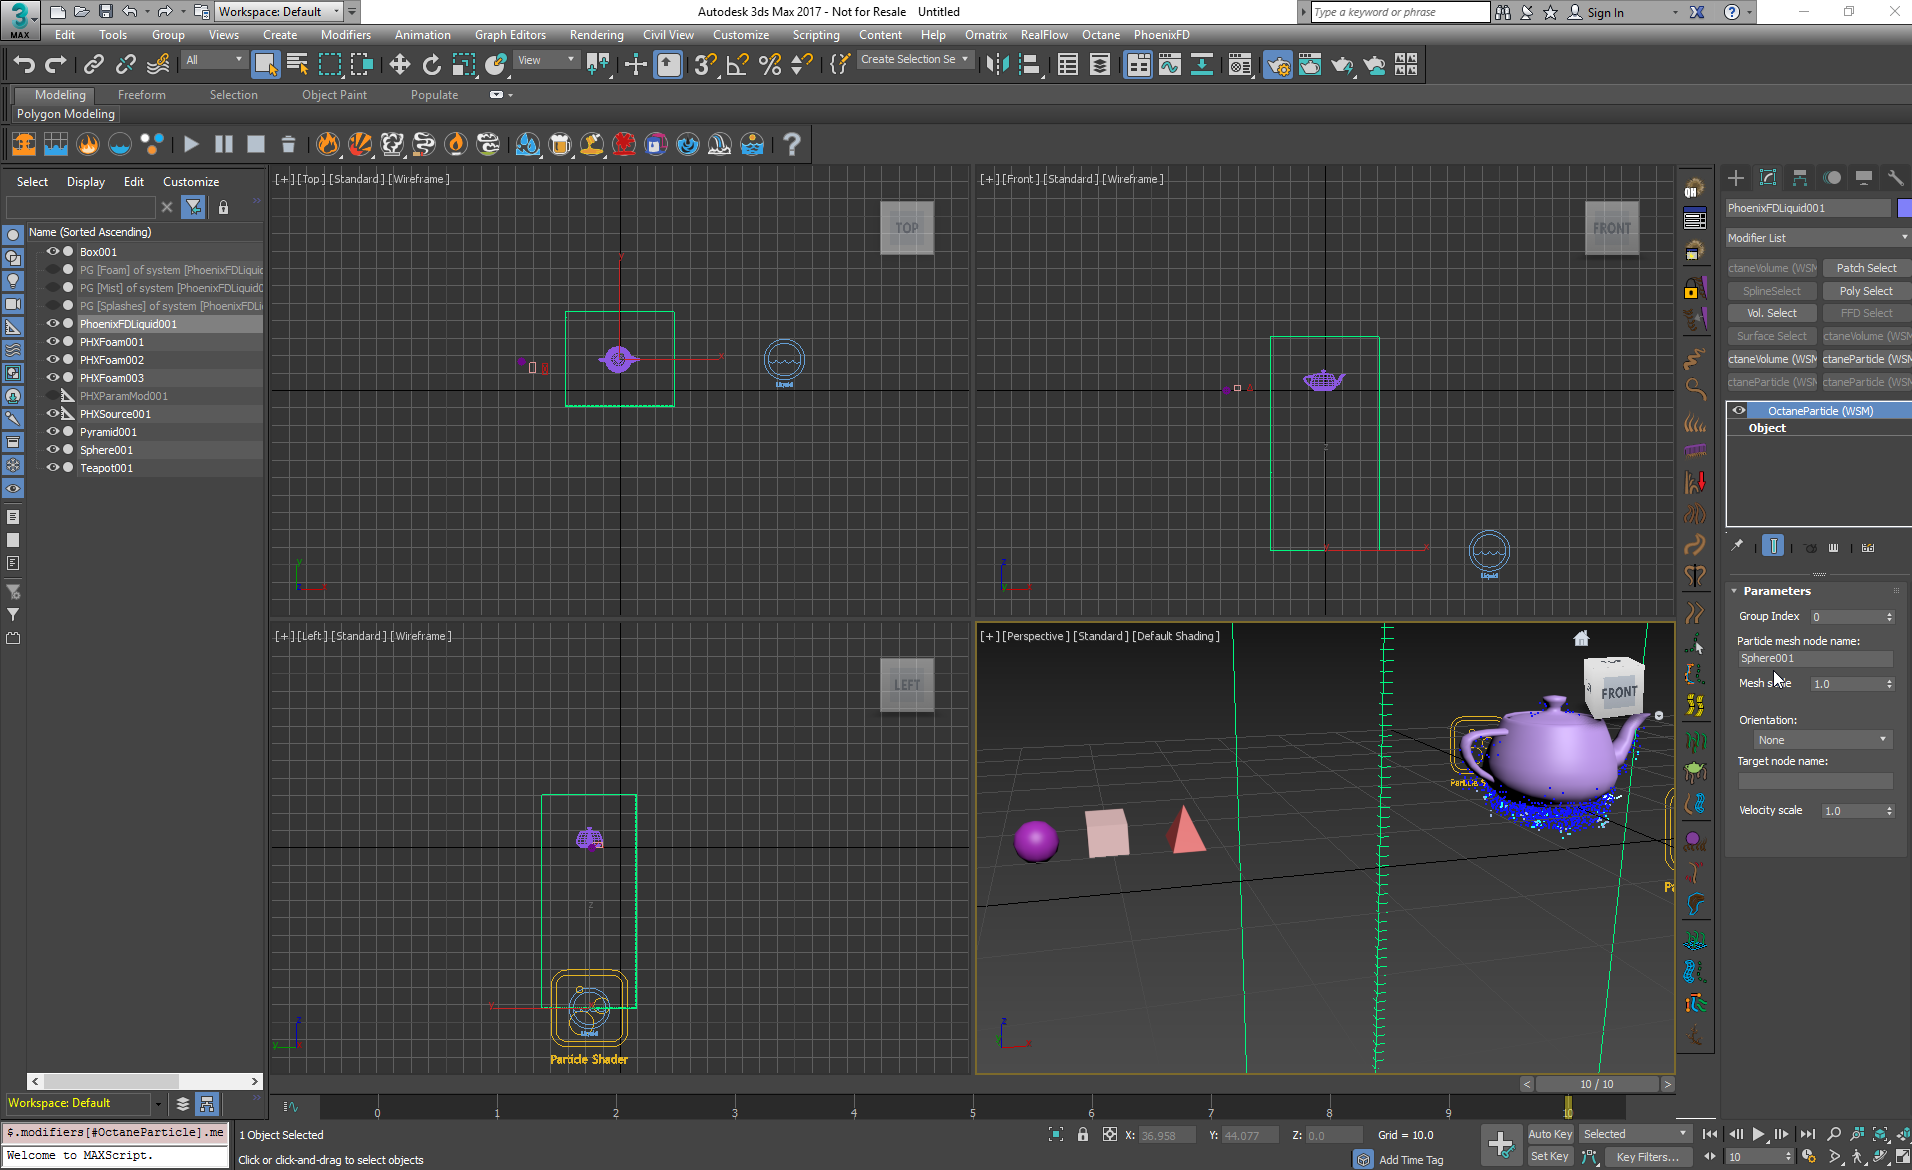The height and width of the screenshot is (1170, 1912).
Task: Click the Link selection chain icon
Action: [x=94, y=65]
